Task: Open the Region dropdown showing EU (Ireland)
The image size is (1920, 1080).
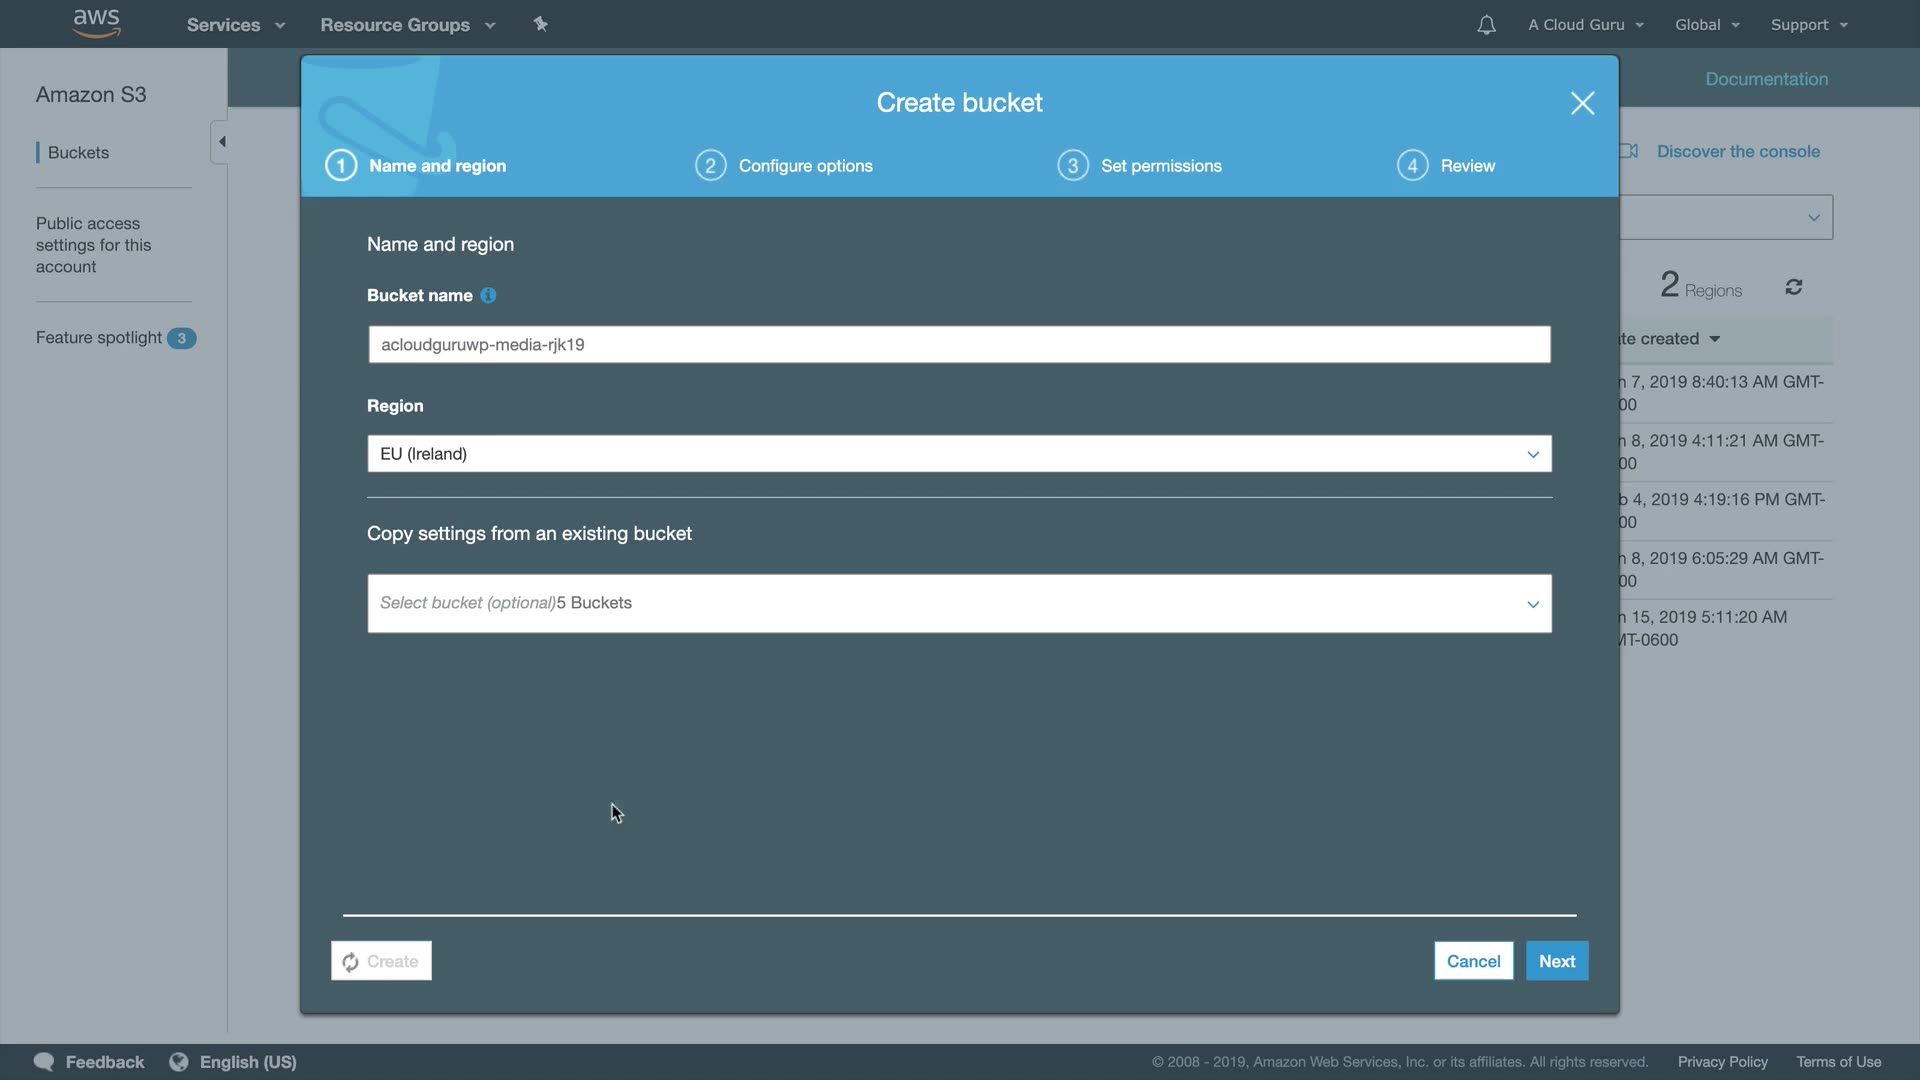Action: [958, 454]
